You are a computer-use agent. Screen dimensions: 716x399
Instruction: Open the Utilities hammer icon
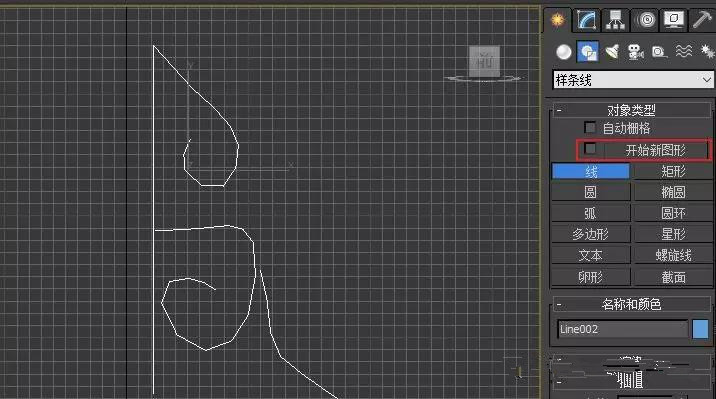tap(702, 20)
